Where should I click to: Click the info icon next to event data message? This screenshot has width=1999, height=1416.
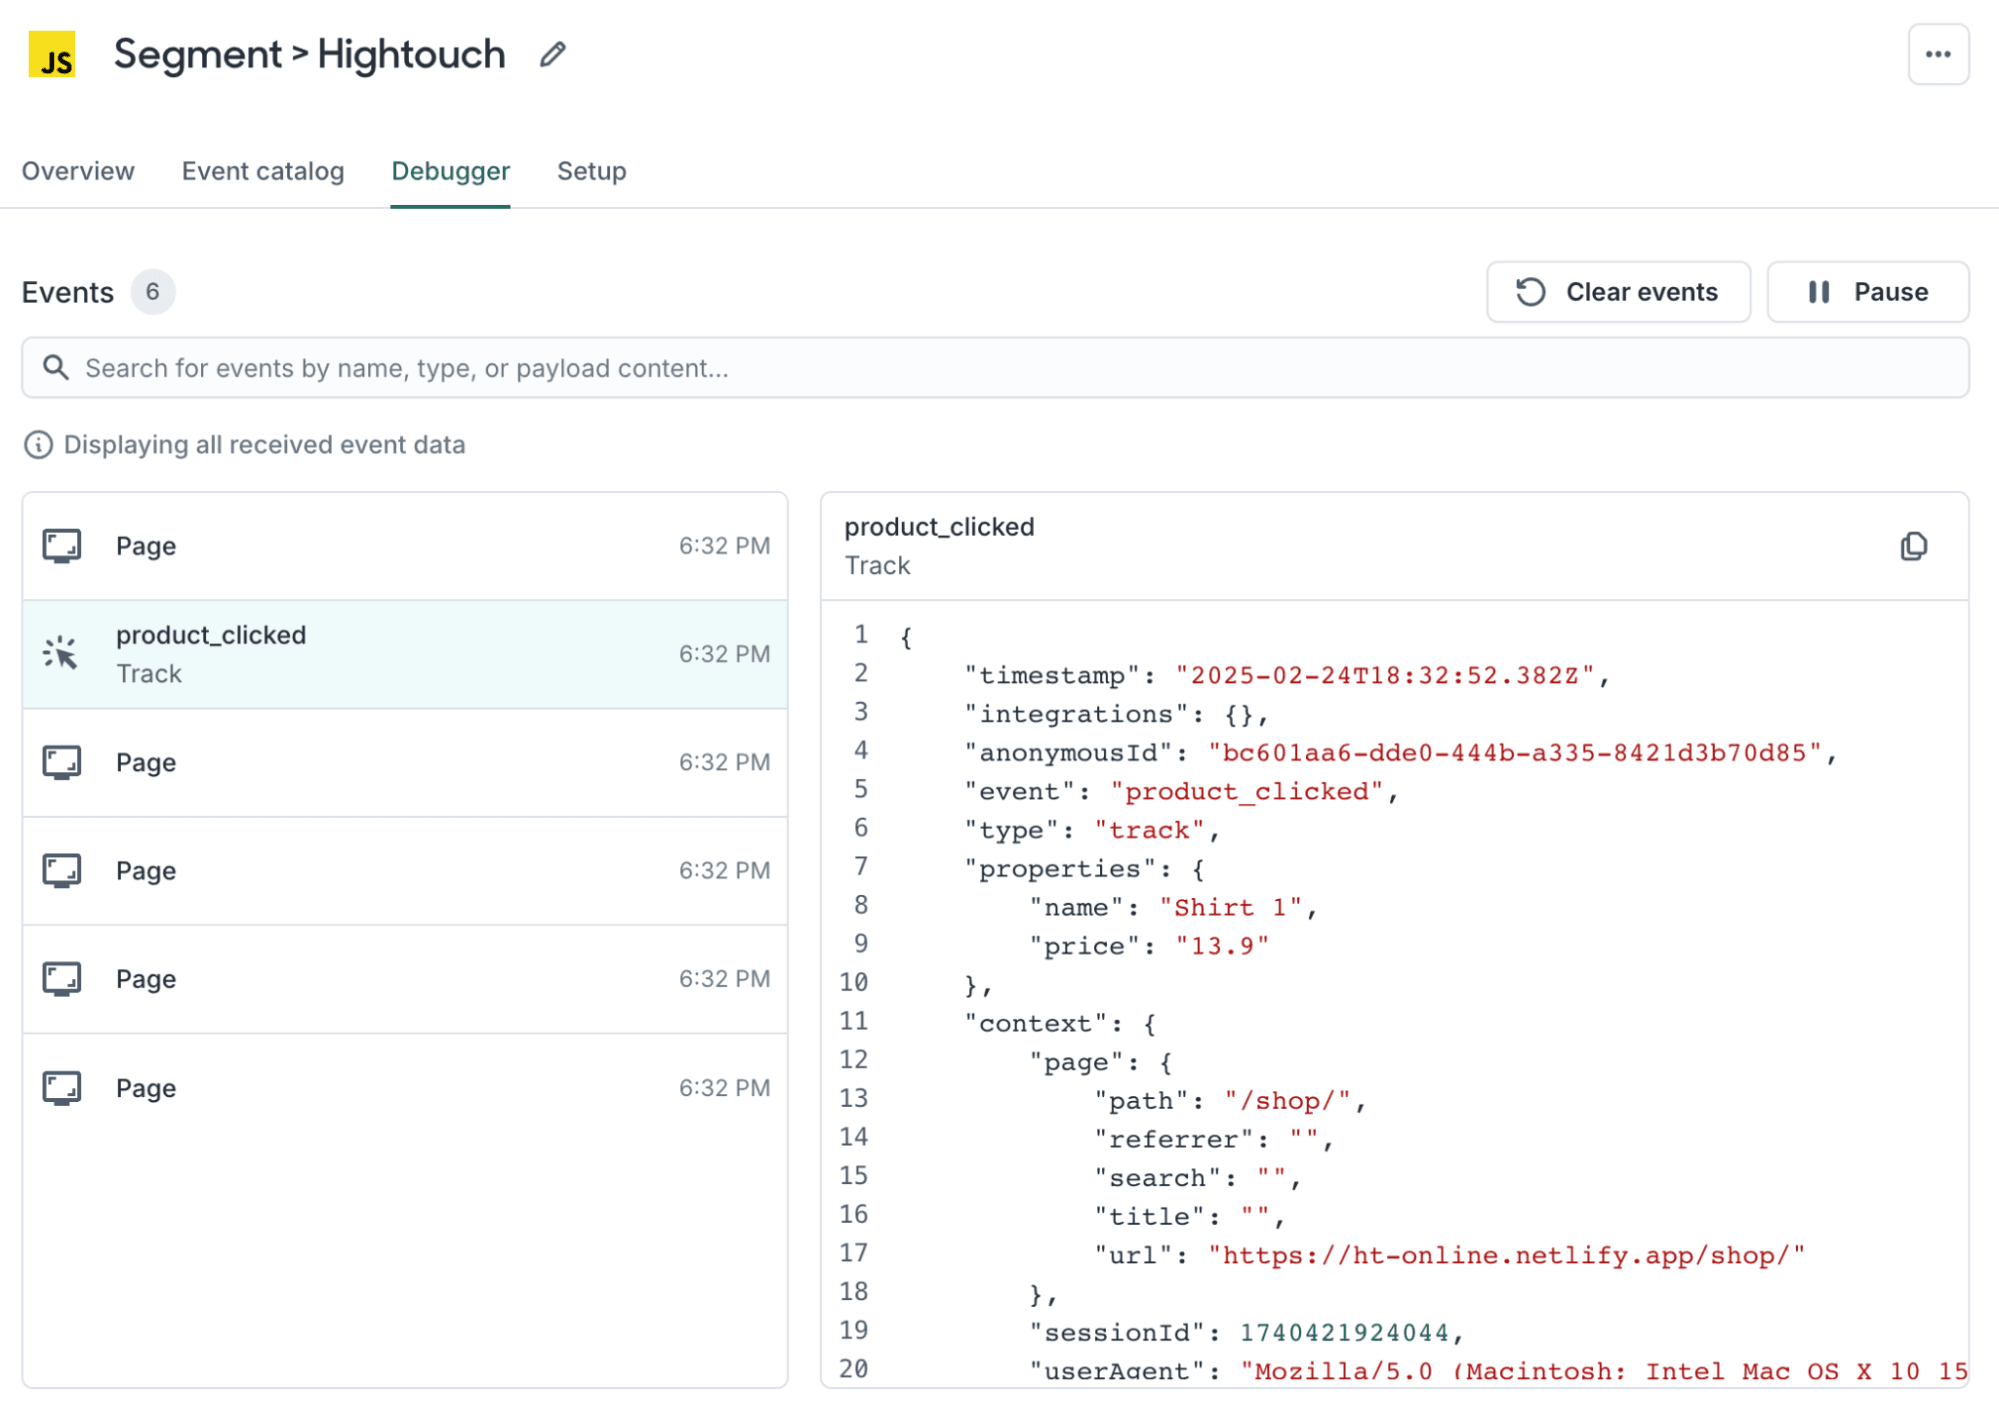pyautogui.click(x=37, y=445)
